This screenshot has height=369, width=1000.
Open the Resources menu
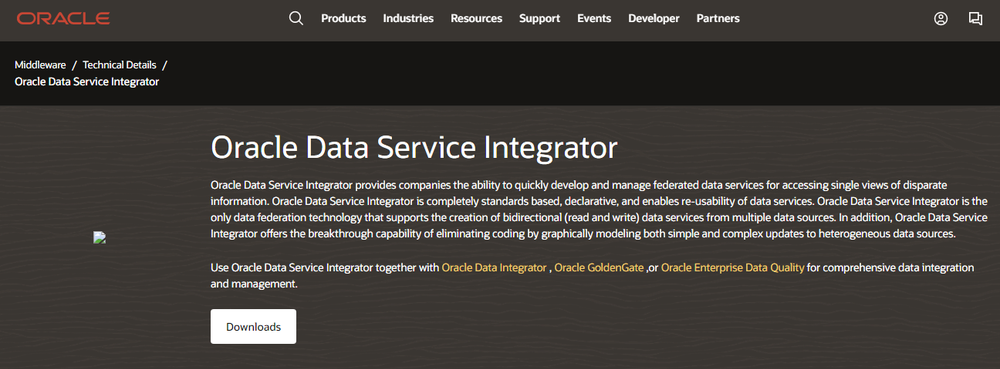(476, 18)
